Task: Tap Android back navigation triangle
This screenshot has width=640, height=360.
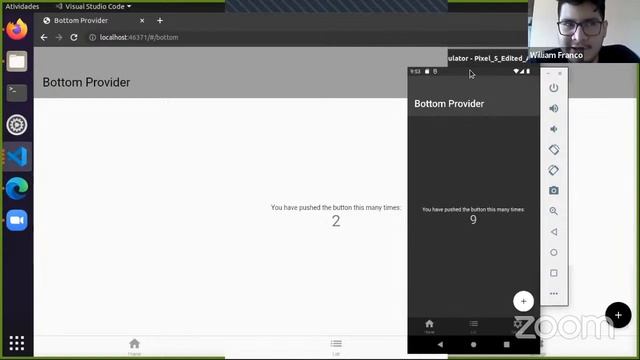Action: (x=440, y=344)
